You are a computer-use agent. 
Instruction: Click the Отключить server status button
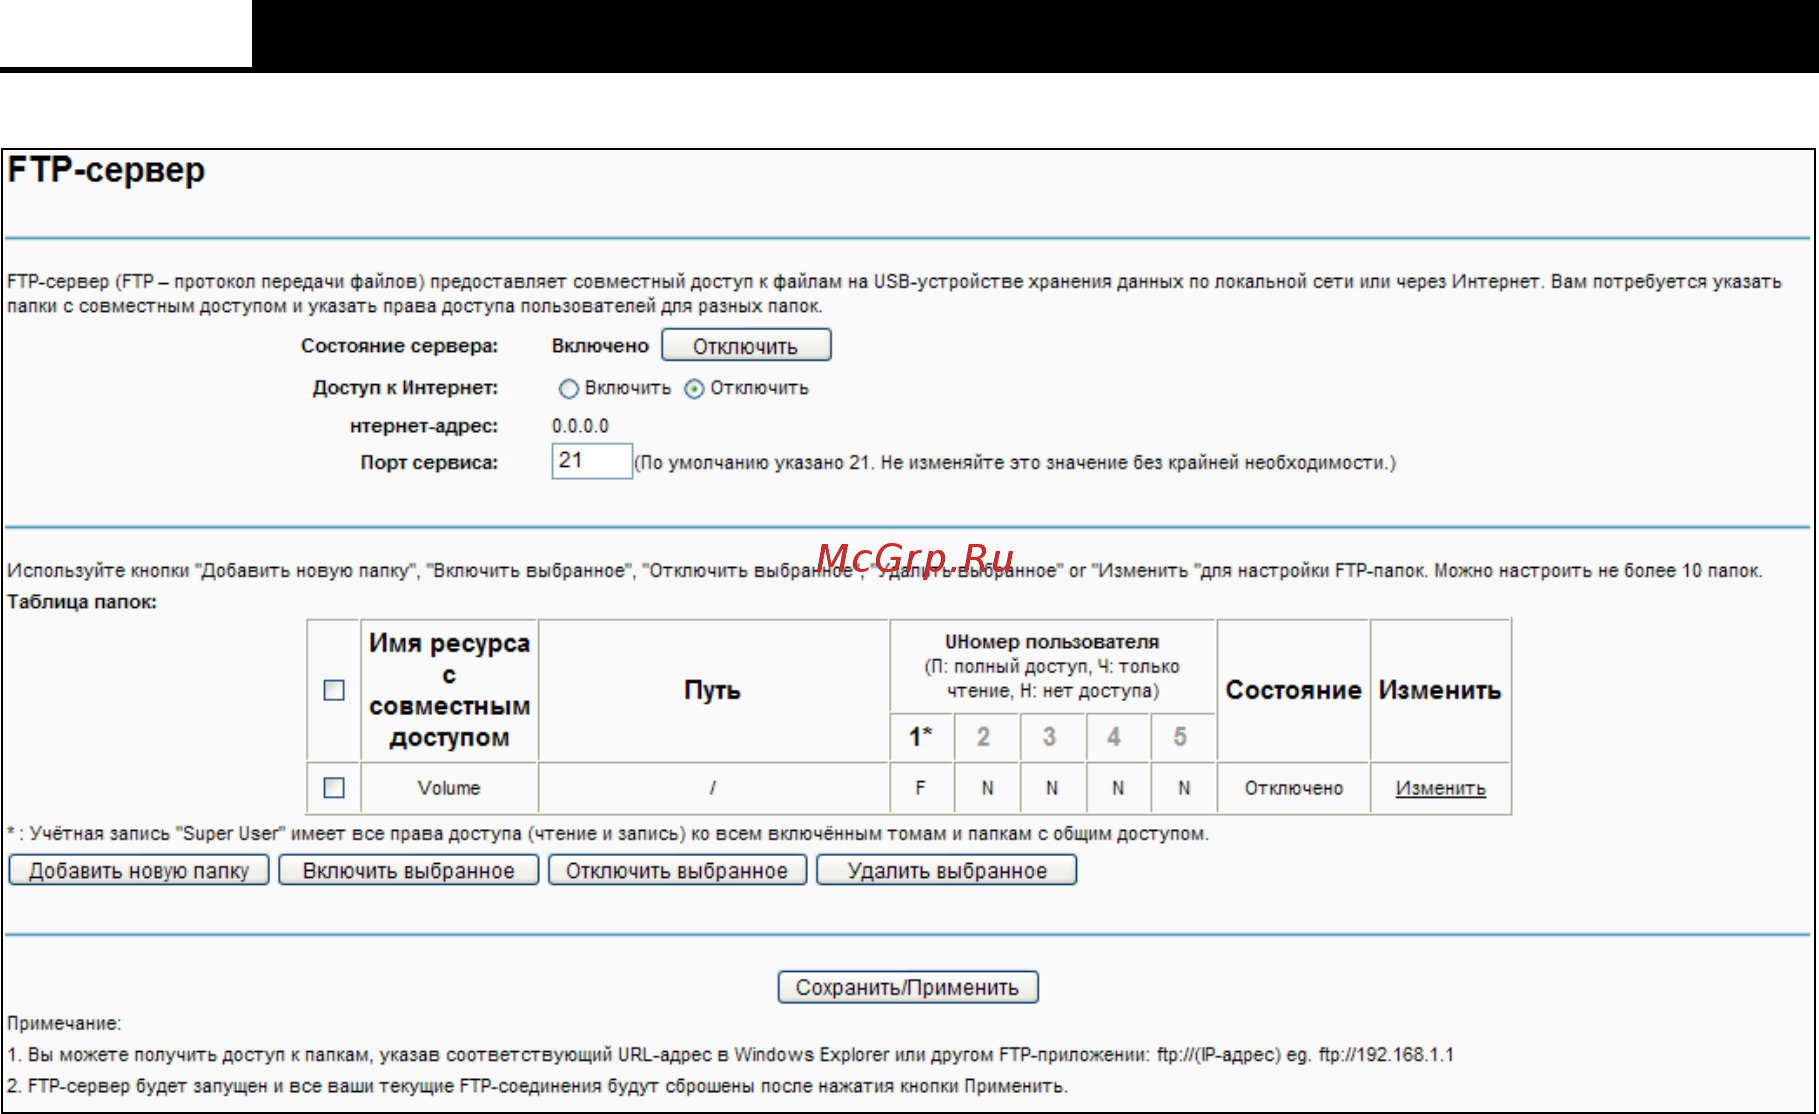(x=746, y=346)
